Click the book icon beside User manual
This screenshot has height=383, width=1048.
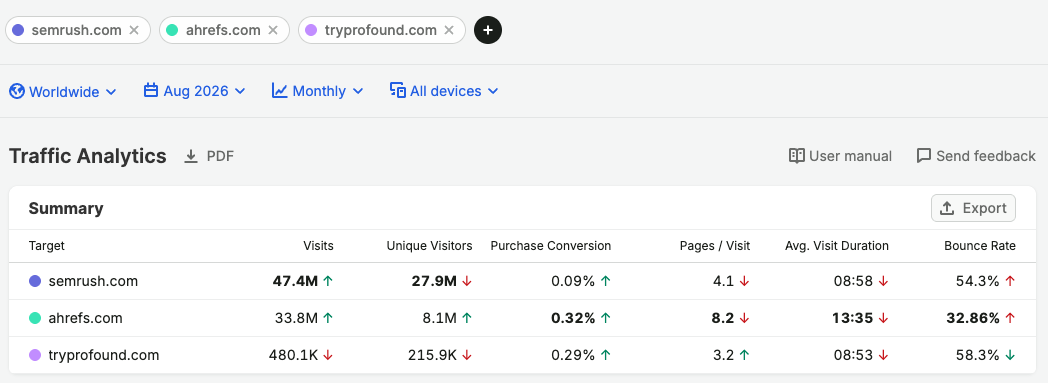(x=797, y=156)
